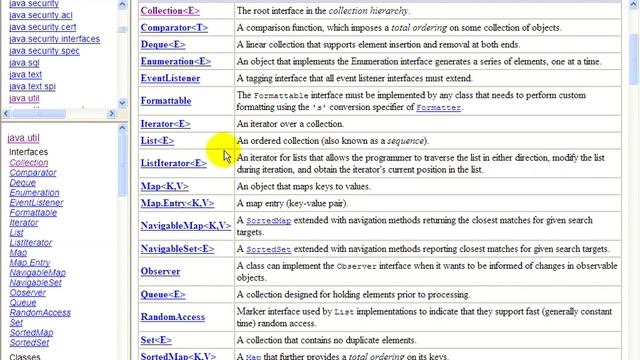Click text 'An object that maps keys to values.'
The height and width of the screenshot is (360, 640).
click(304, 187)
